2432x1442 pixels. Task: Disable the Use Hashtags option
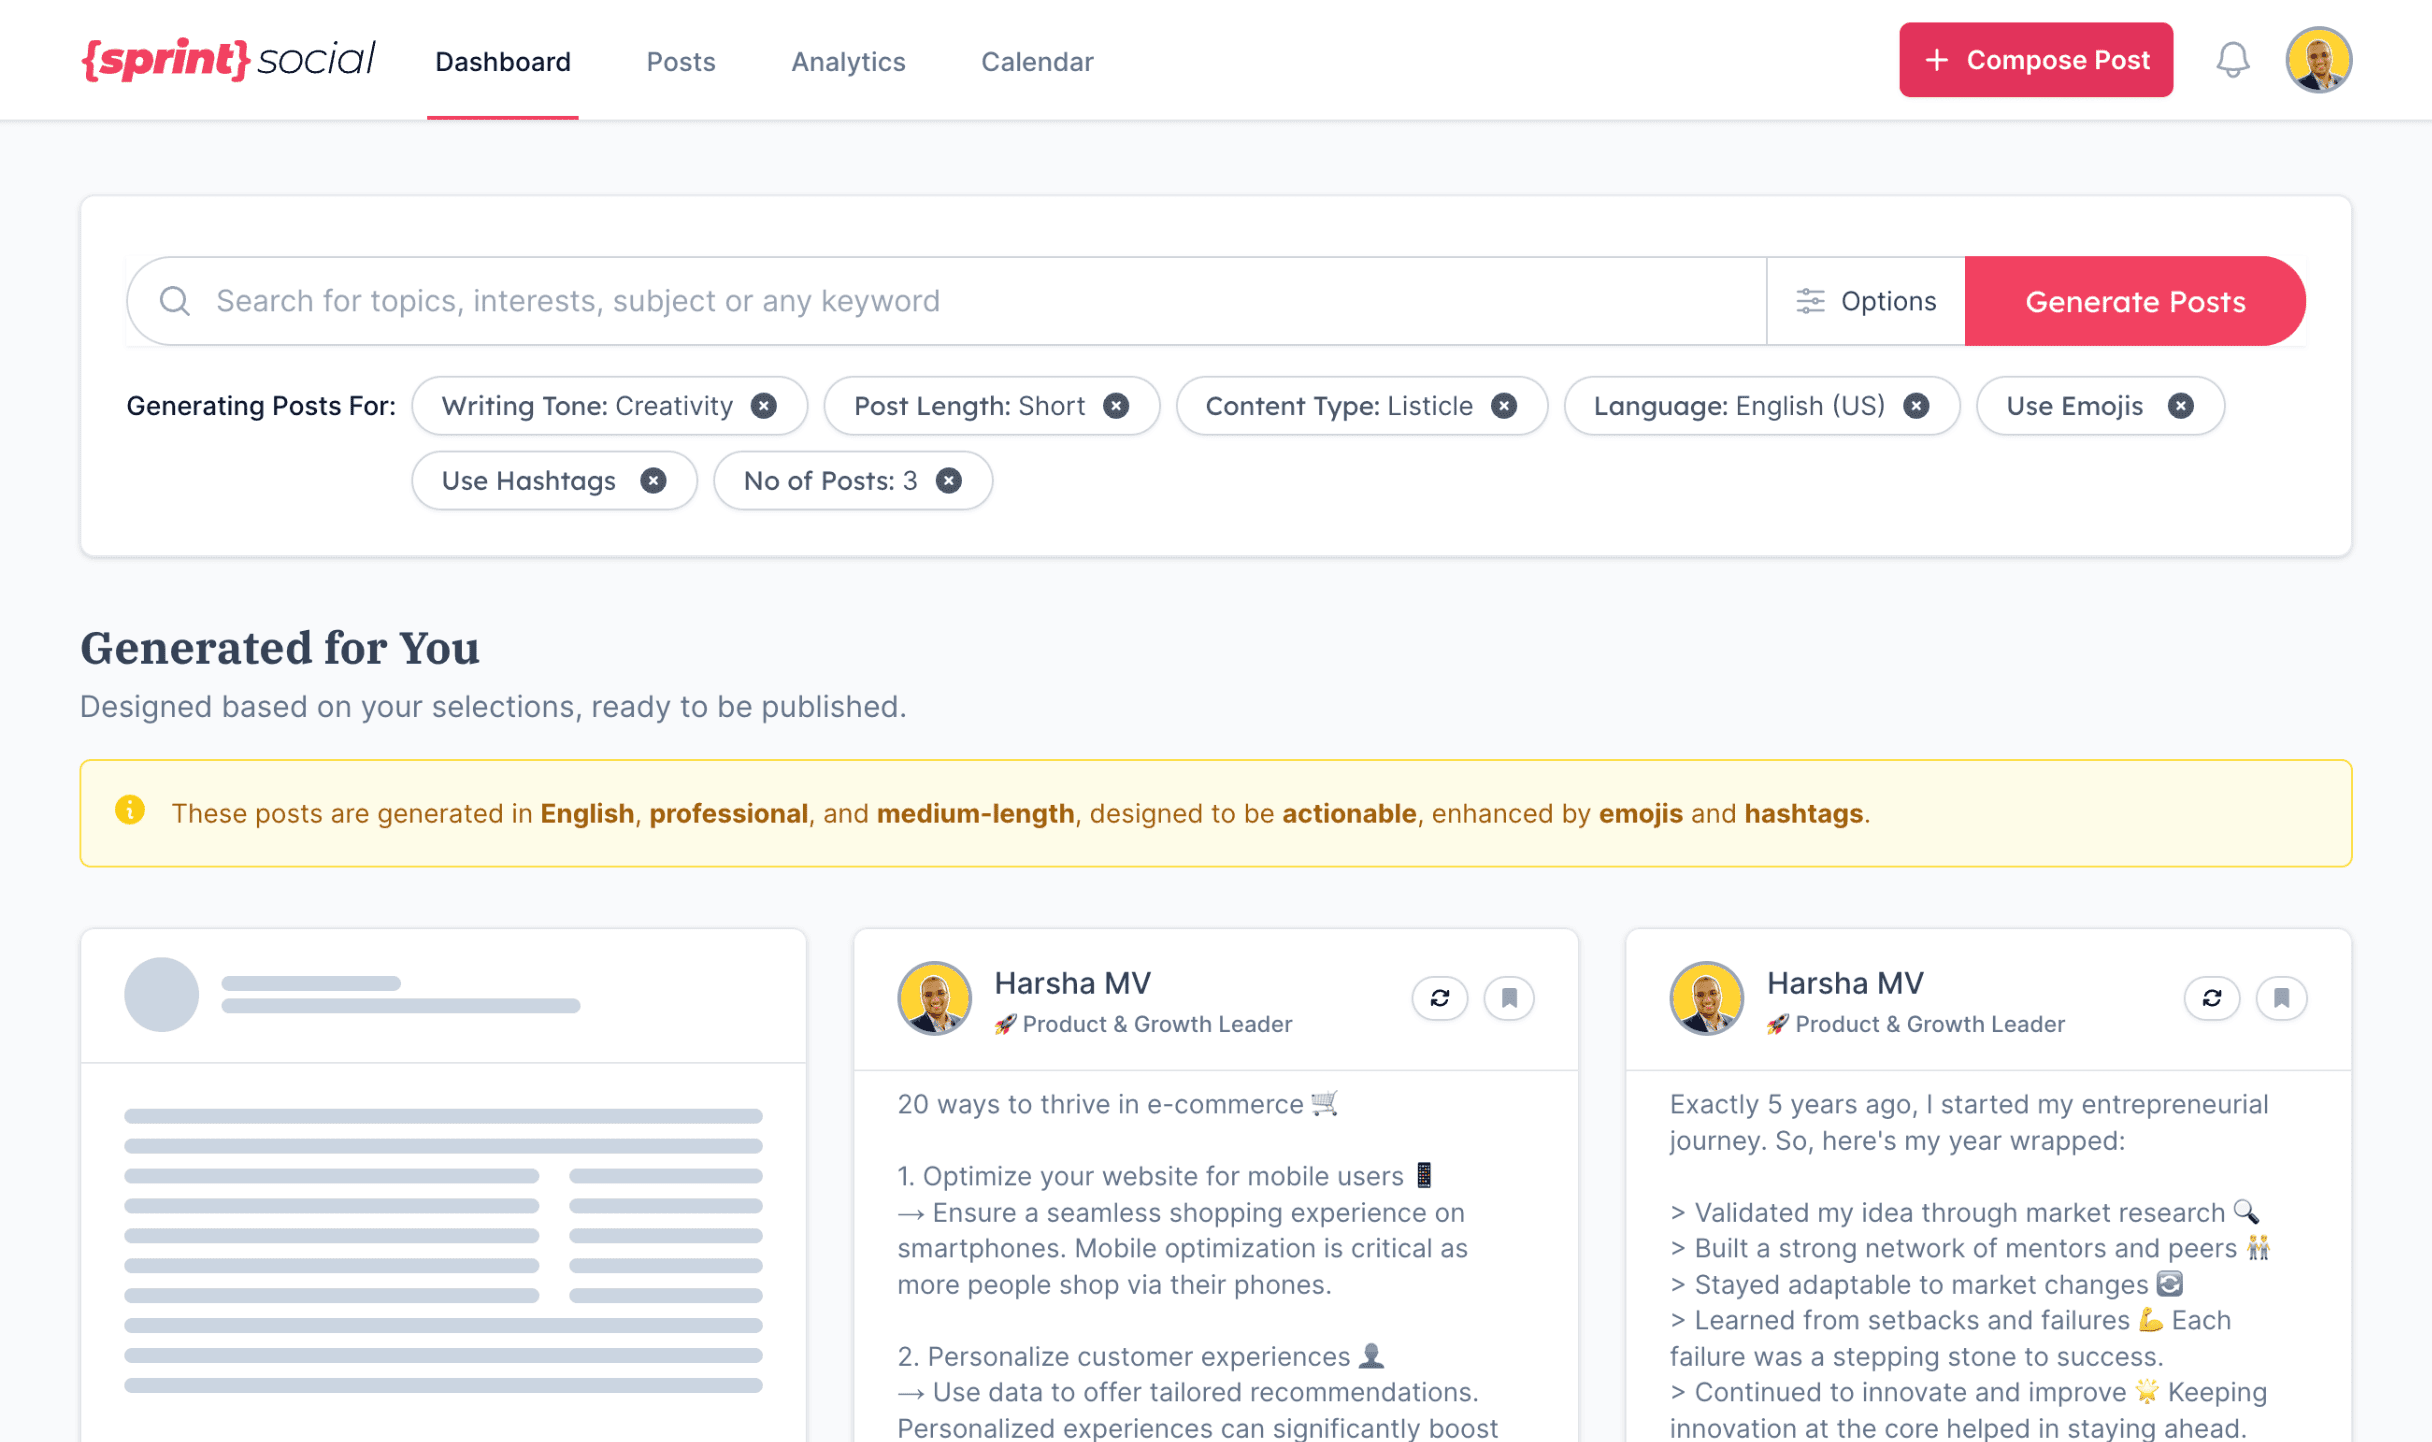pos(653,481)
